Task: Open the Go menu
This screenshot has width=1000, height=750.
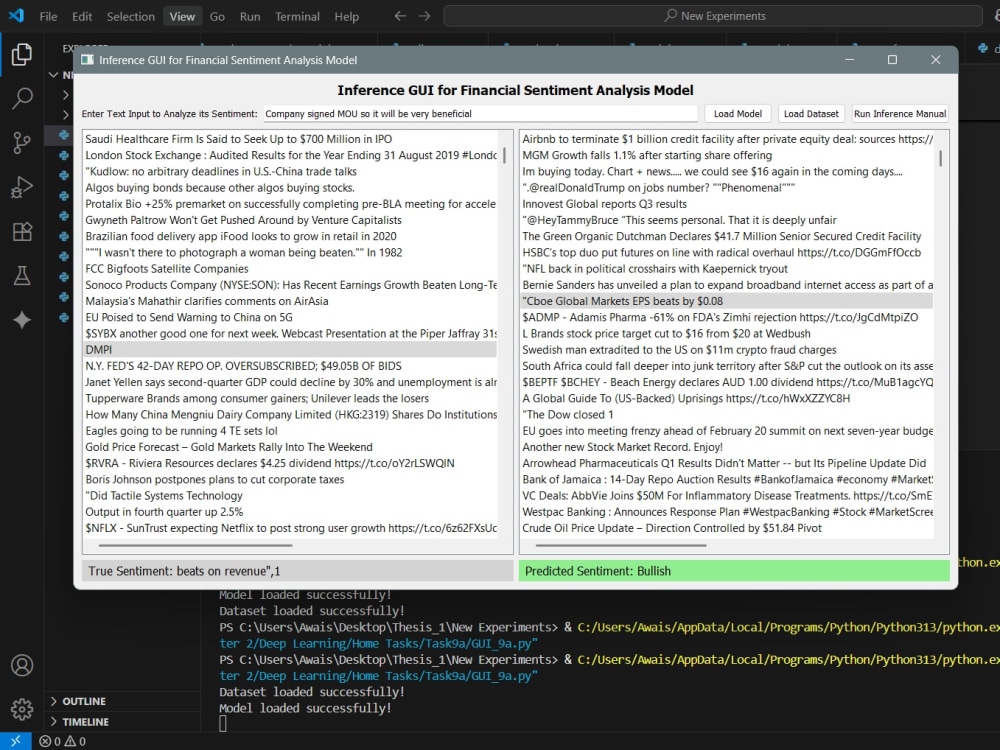Action: 217,17
